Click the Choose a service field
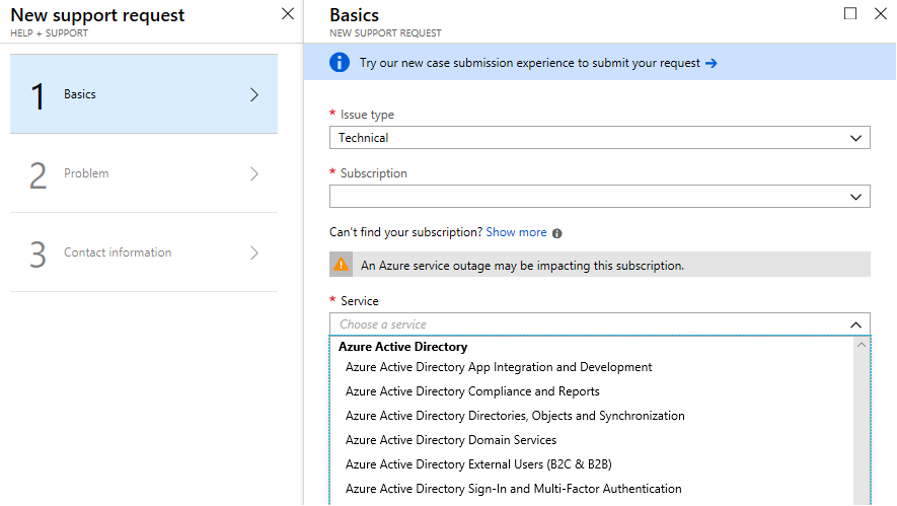 click(x=600, y=324)
